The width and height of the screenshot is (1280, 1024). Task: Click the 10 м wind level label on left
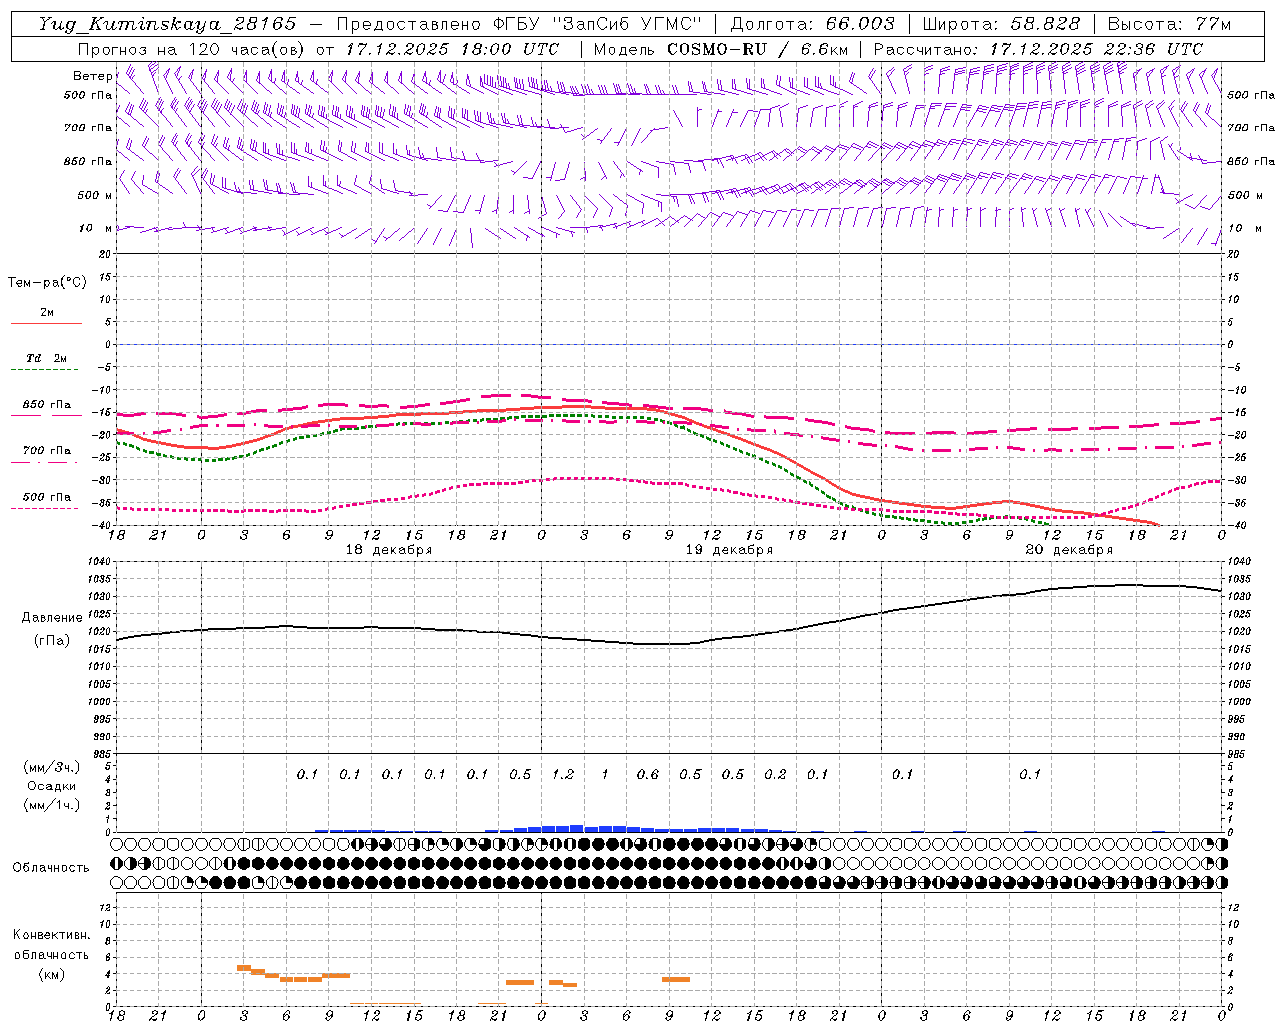click(x=96, y=228)
